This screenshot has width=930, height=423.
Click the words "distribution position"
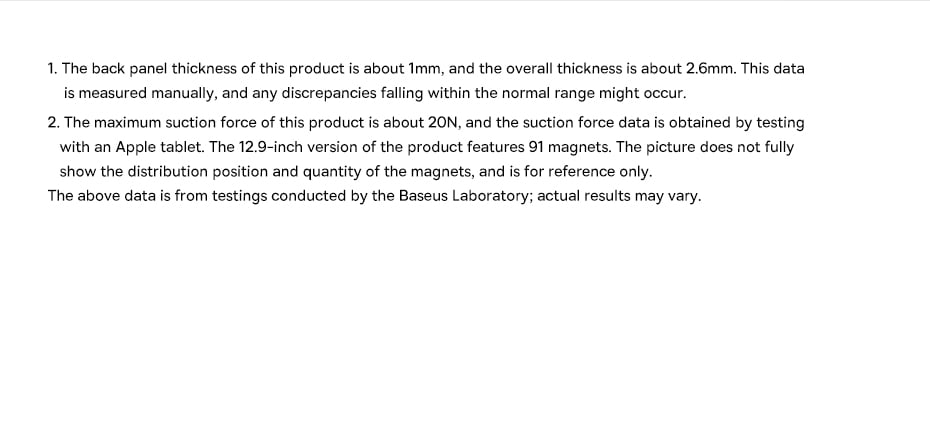(213, 172)
